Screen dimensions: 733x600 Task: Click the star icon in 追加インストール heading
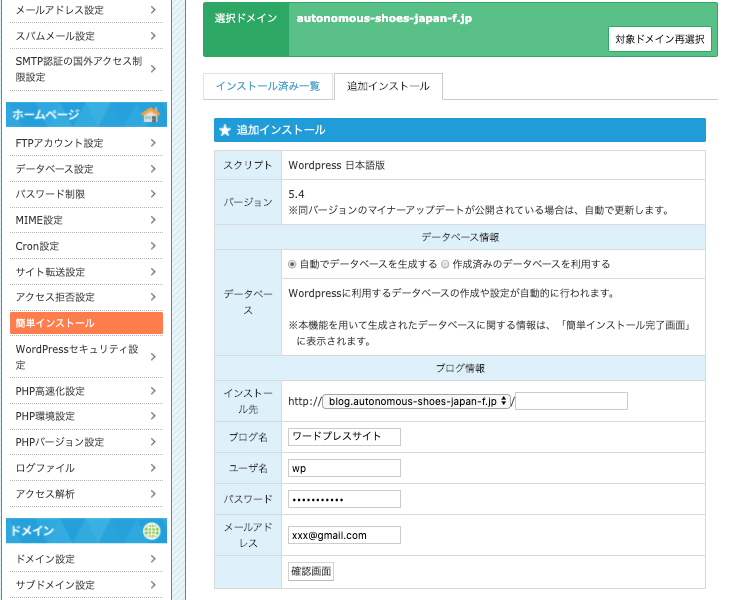tap(225, 130)
